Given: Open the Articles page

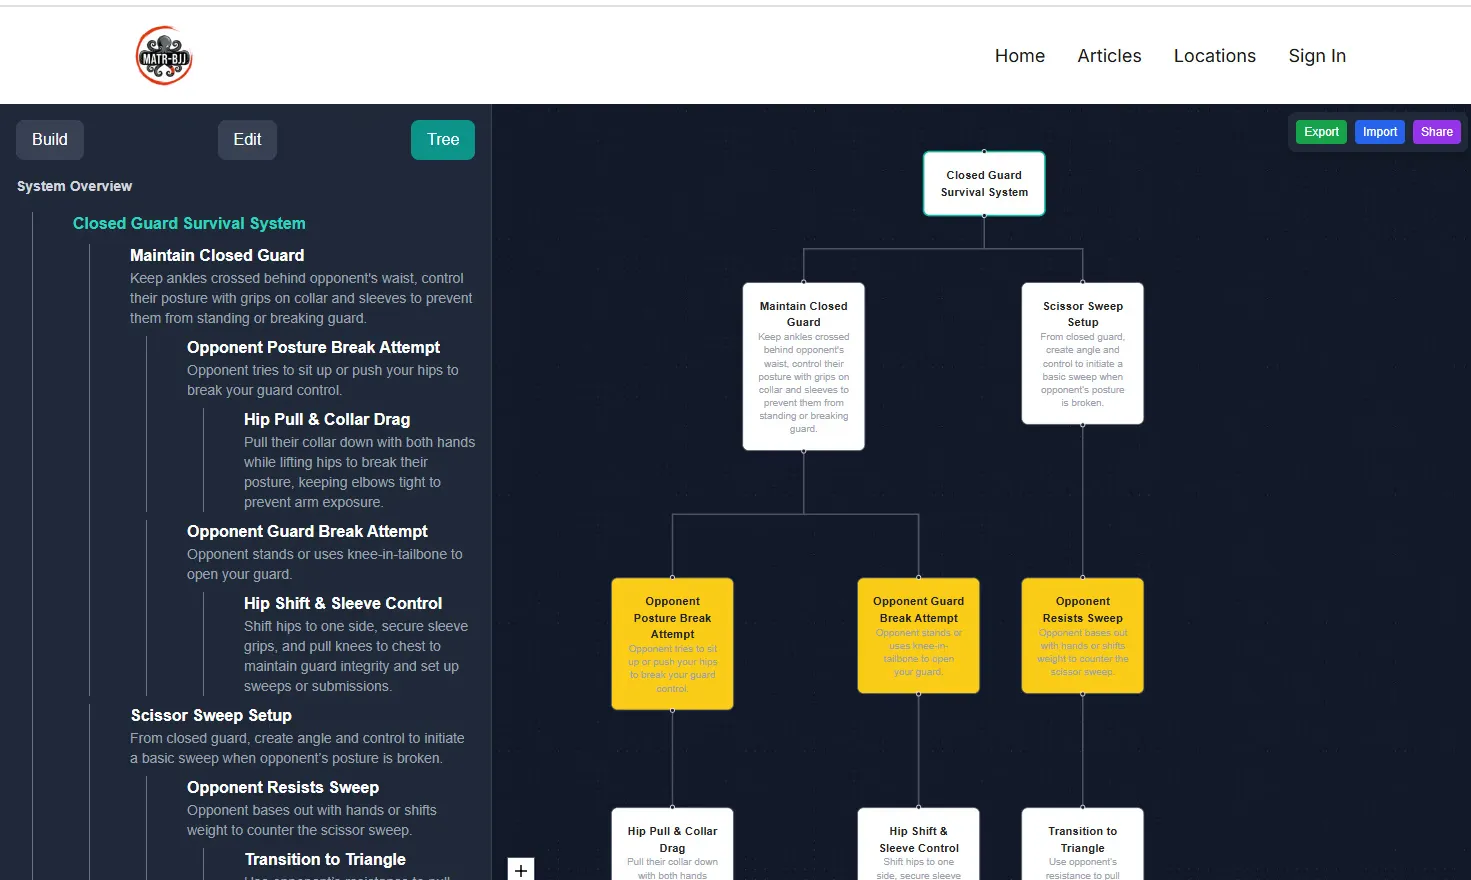Looking at the screenshot, I should (1109, 56).
